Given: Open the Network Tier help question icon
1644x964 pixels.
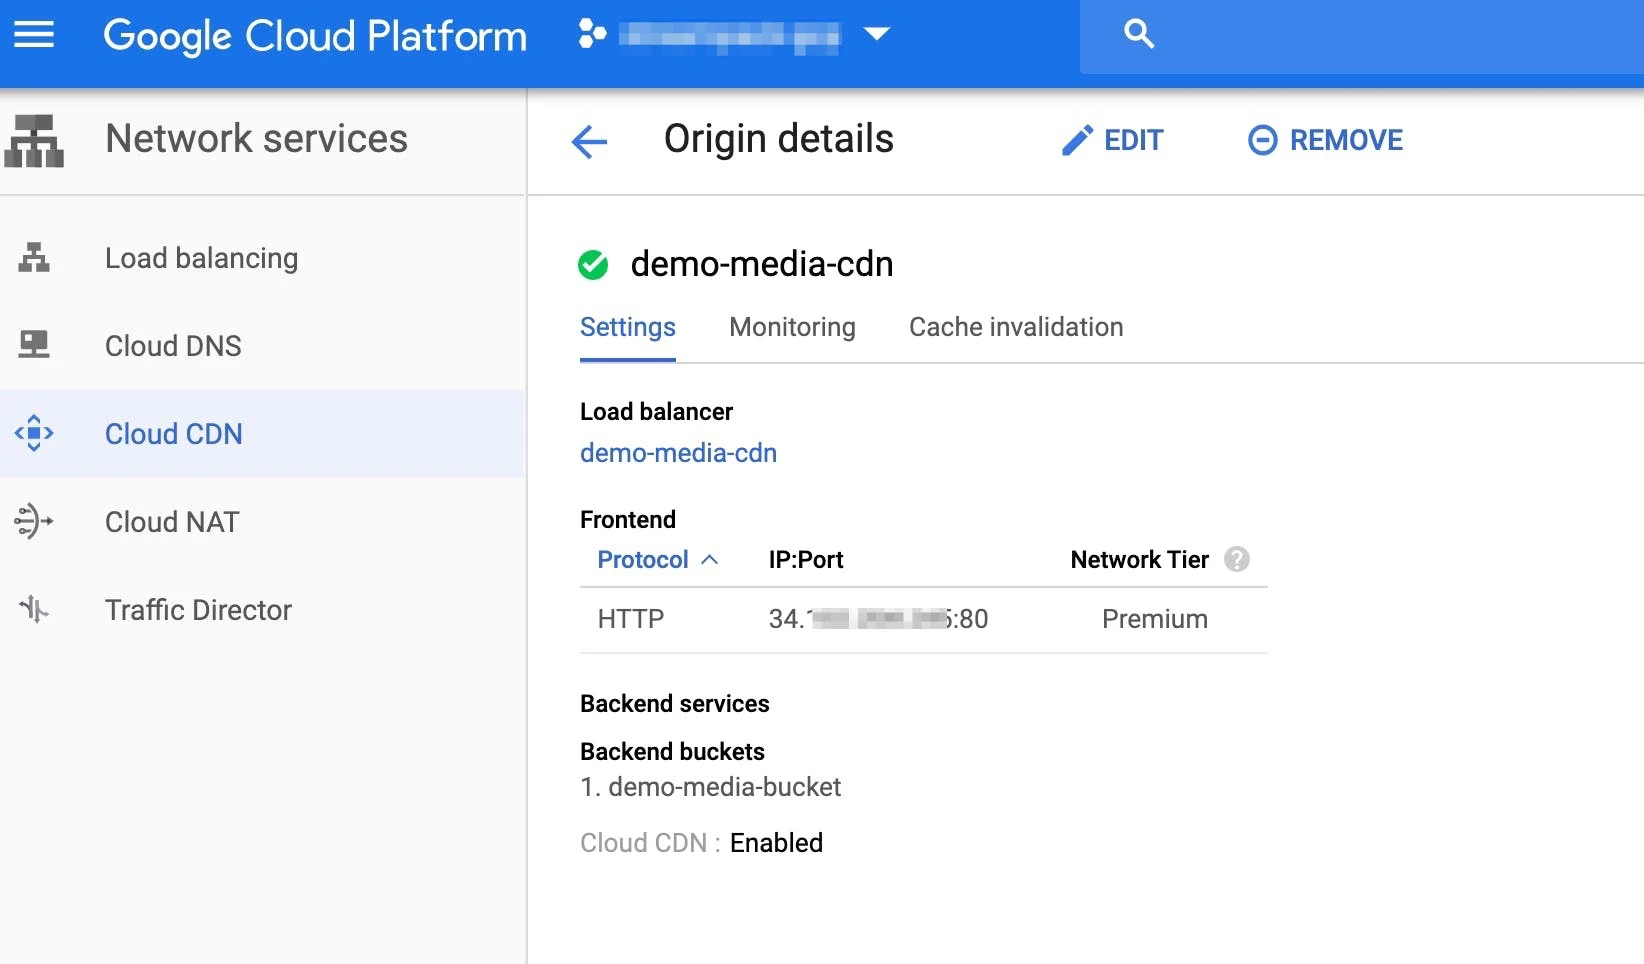Looking at the screenshot, I should click(x=1237, y=559).
